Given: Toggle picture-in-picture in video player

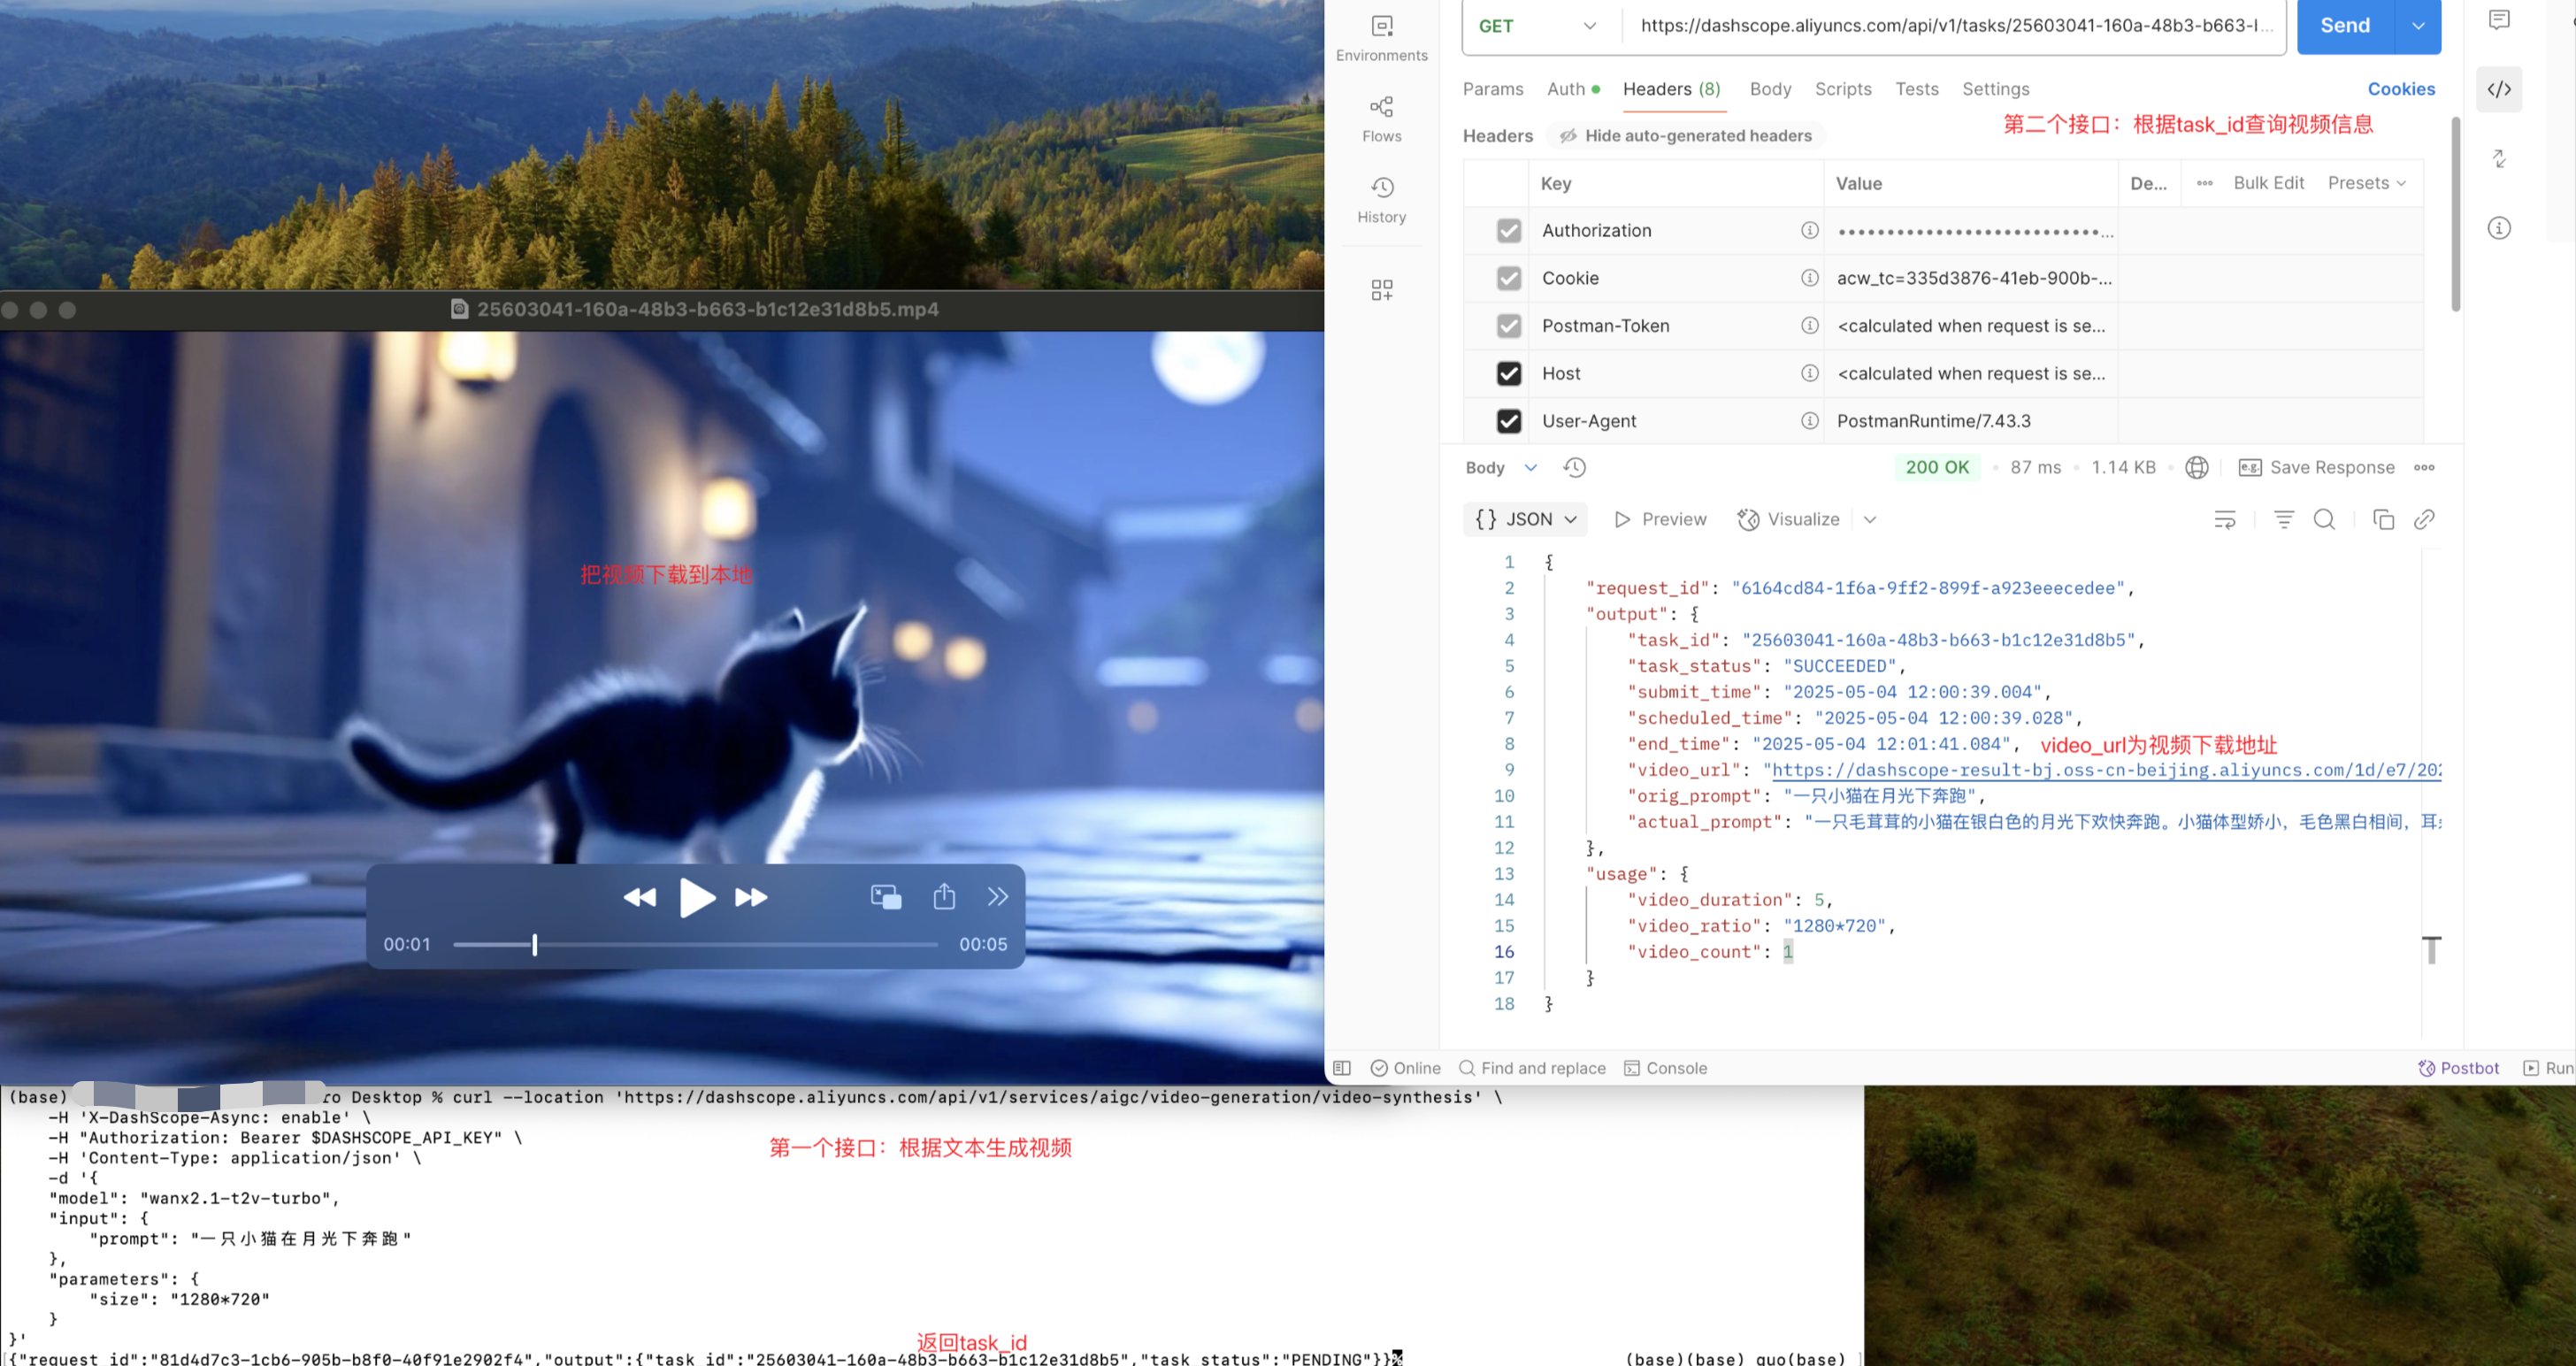Looking at the screenshot, I should pos(885,896).
